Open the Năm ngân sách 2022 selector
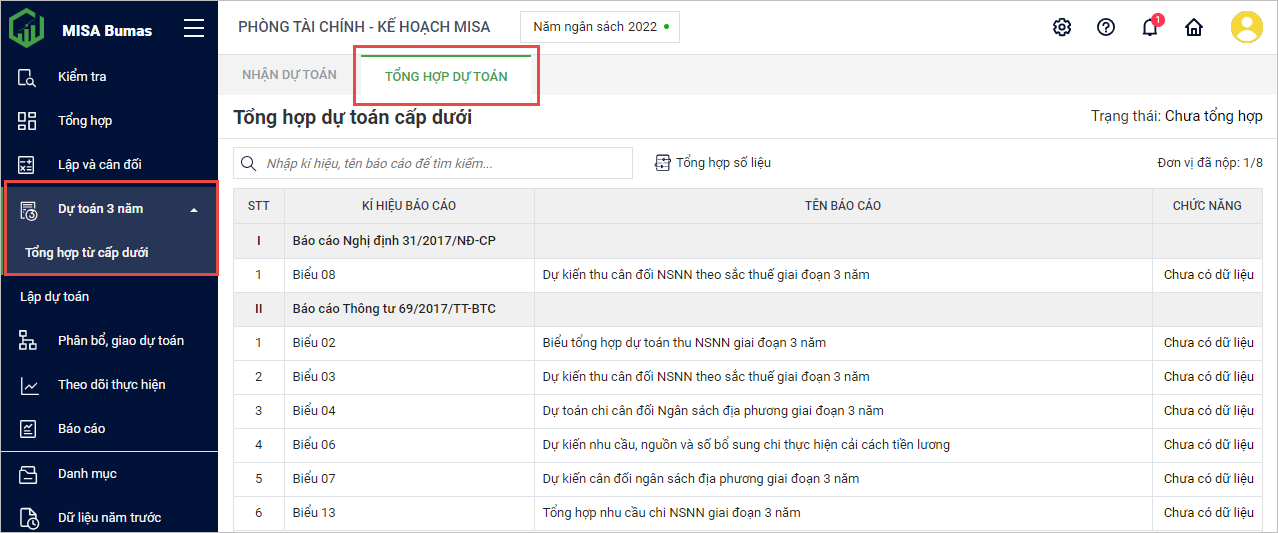The image size is (1278, 533). coord(600,27)
